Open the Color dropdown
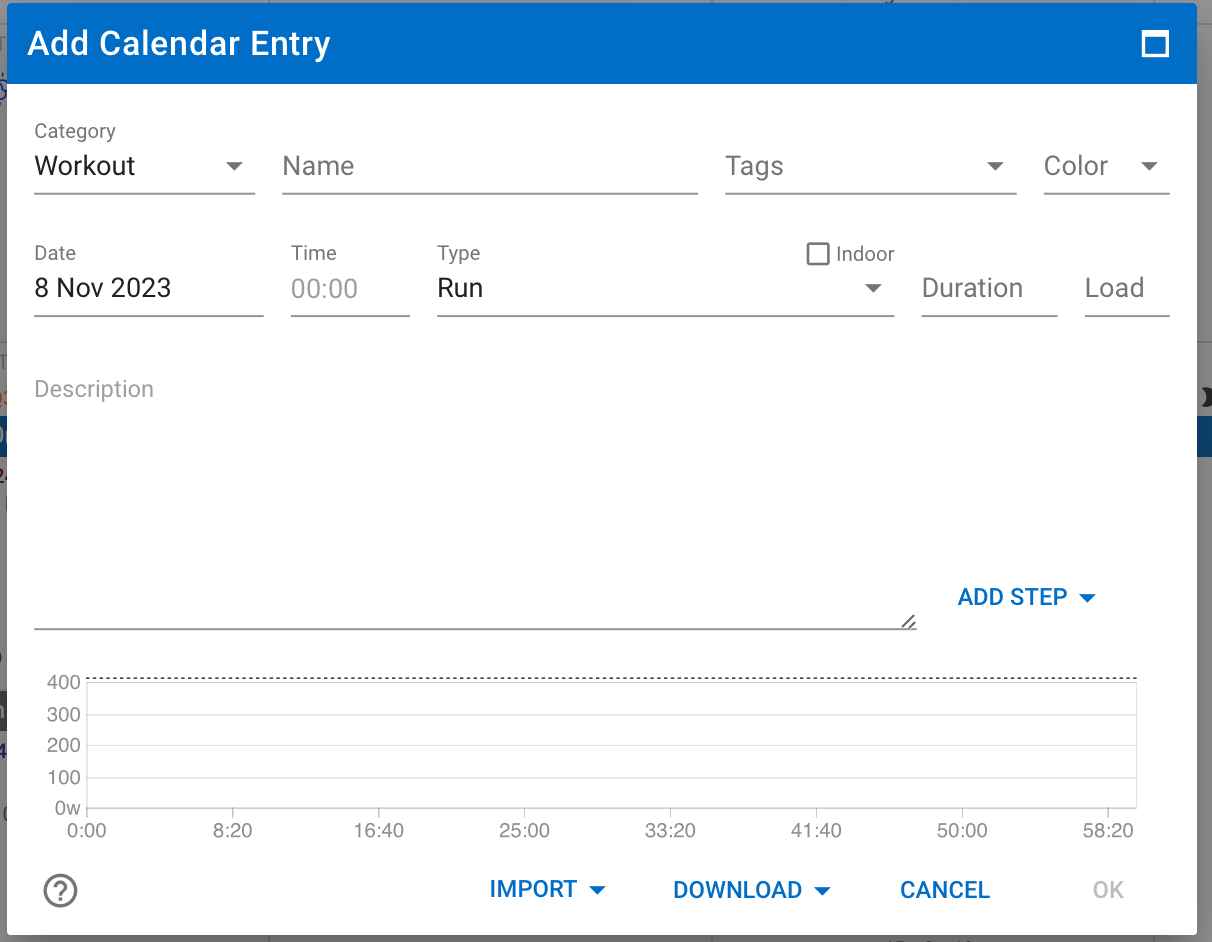This screenshot has height=942, width=1212. pos(1106,166)
